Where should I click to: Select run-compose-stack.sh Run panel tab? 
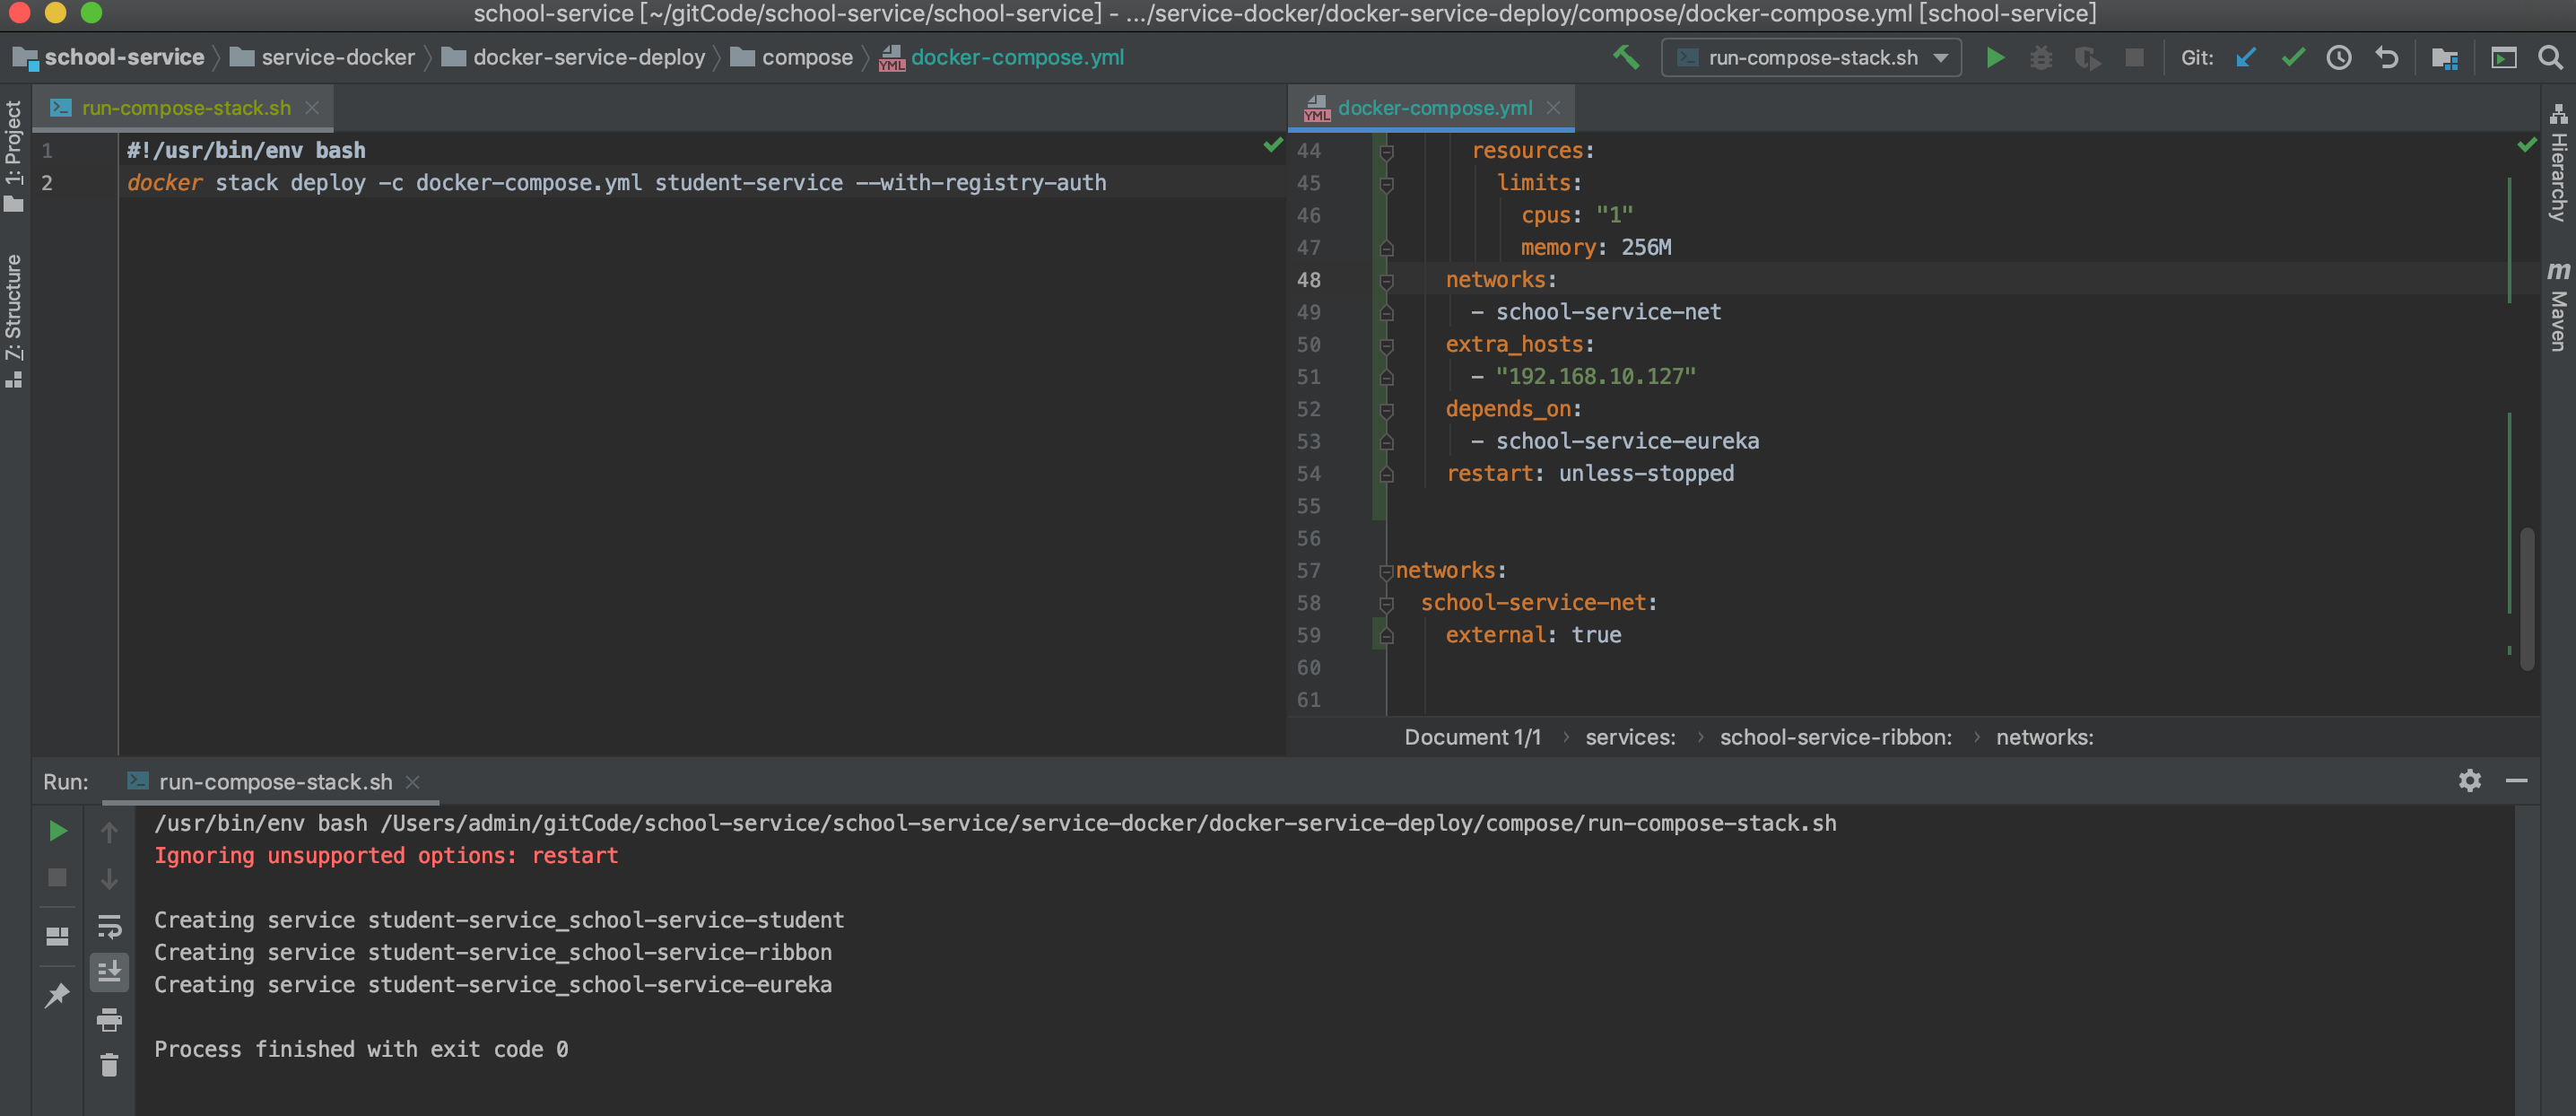(275, 782)
